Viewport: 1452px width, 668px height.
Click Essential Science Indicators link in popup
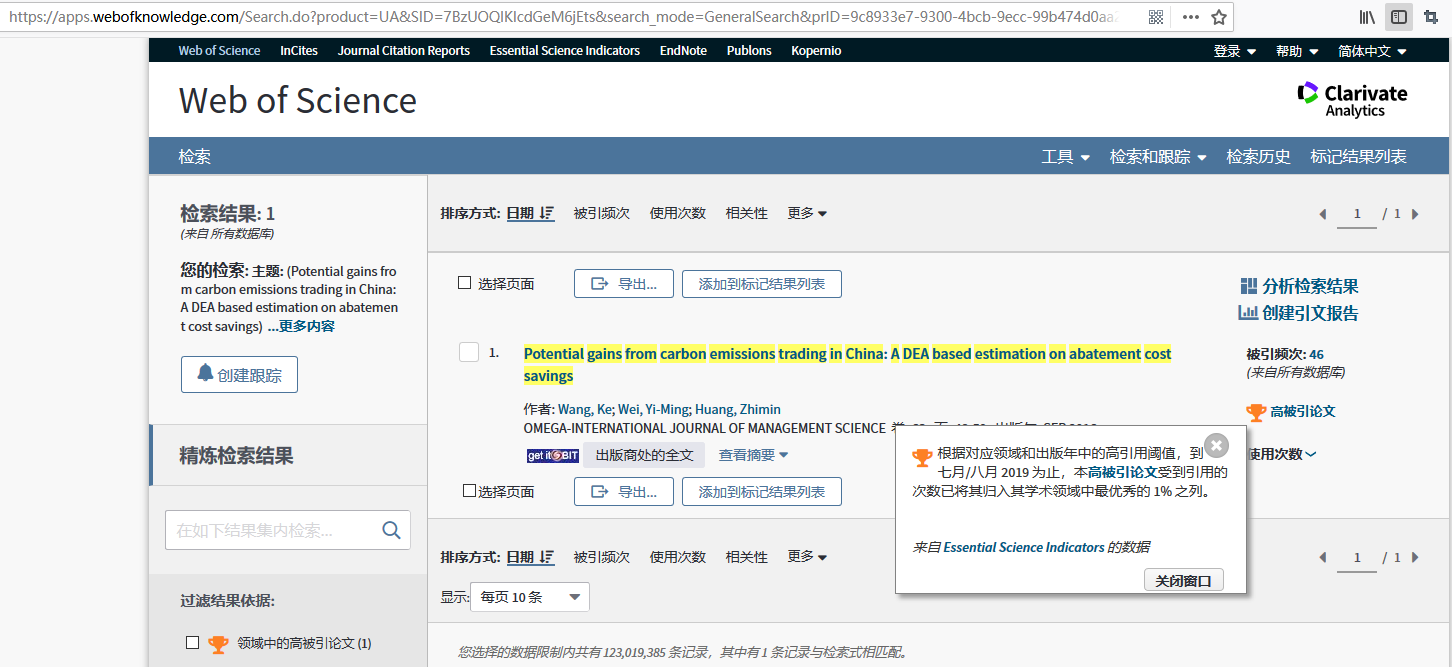tap(1024, 547)
